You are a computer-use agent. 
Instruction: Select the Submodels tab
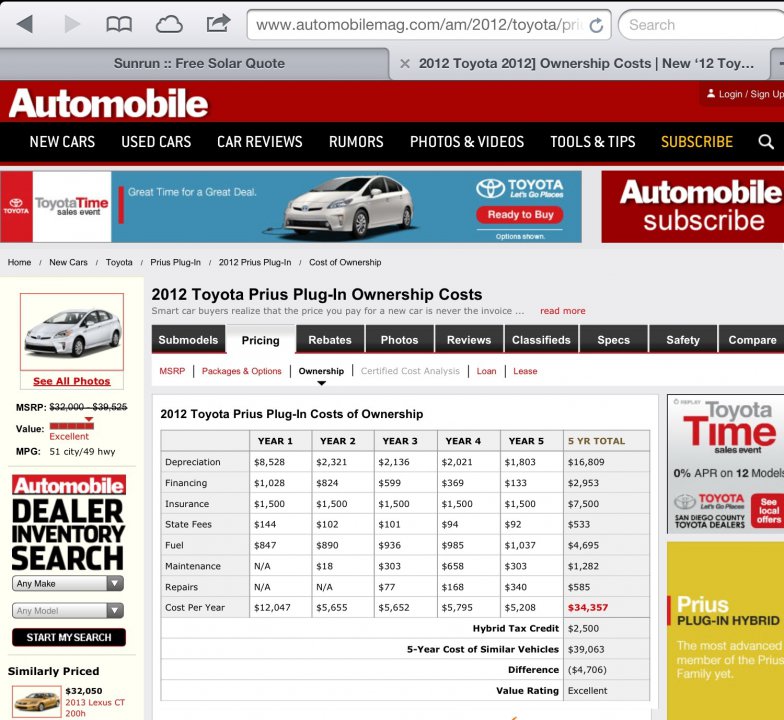tap(188, 339)
